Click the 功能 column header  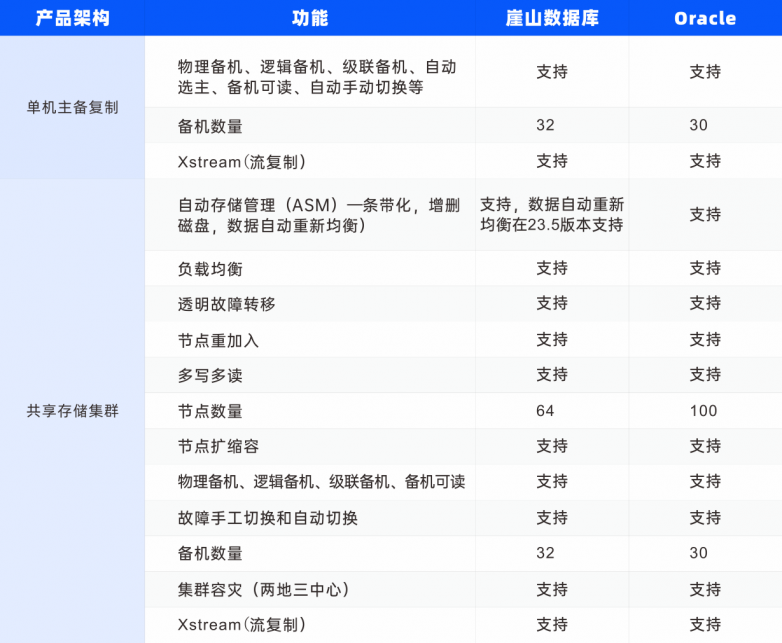(x=310, y=18)
